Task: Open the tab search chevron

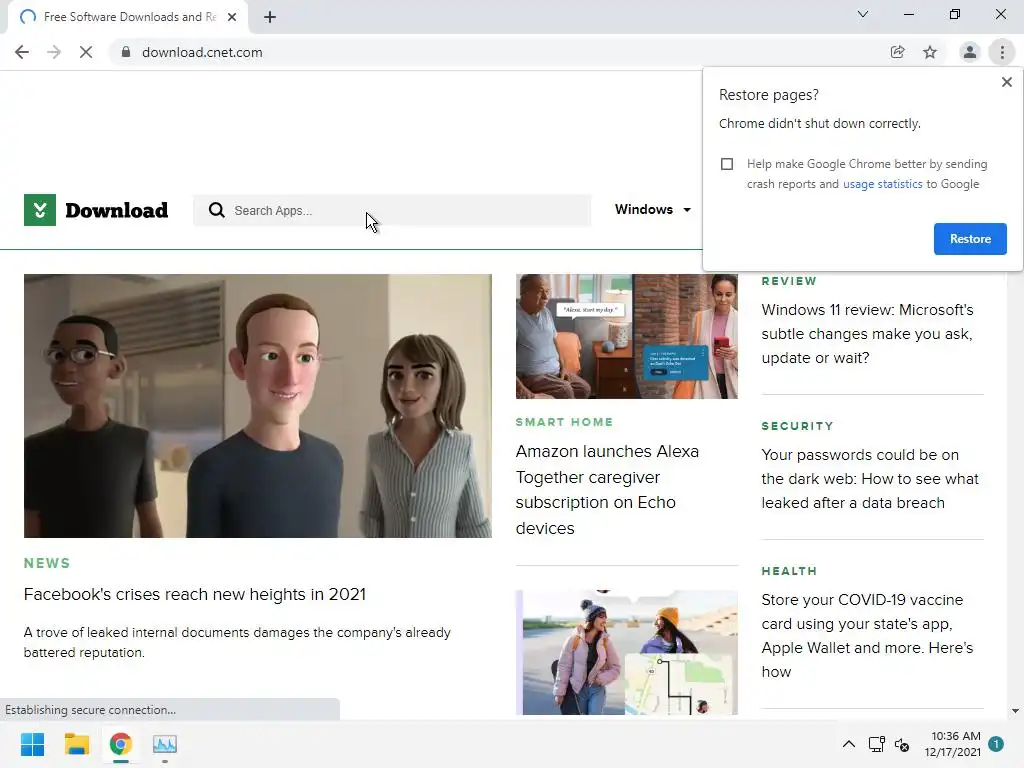Action: (x=863, y=14)
